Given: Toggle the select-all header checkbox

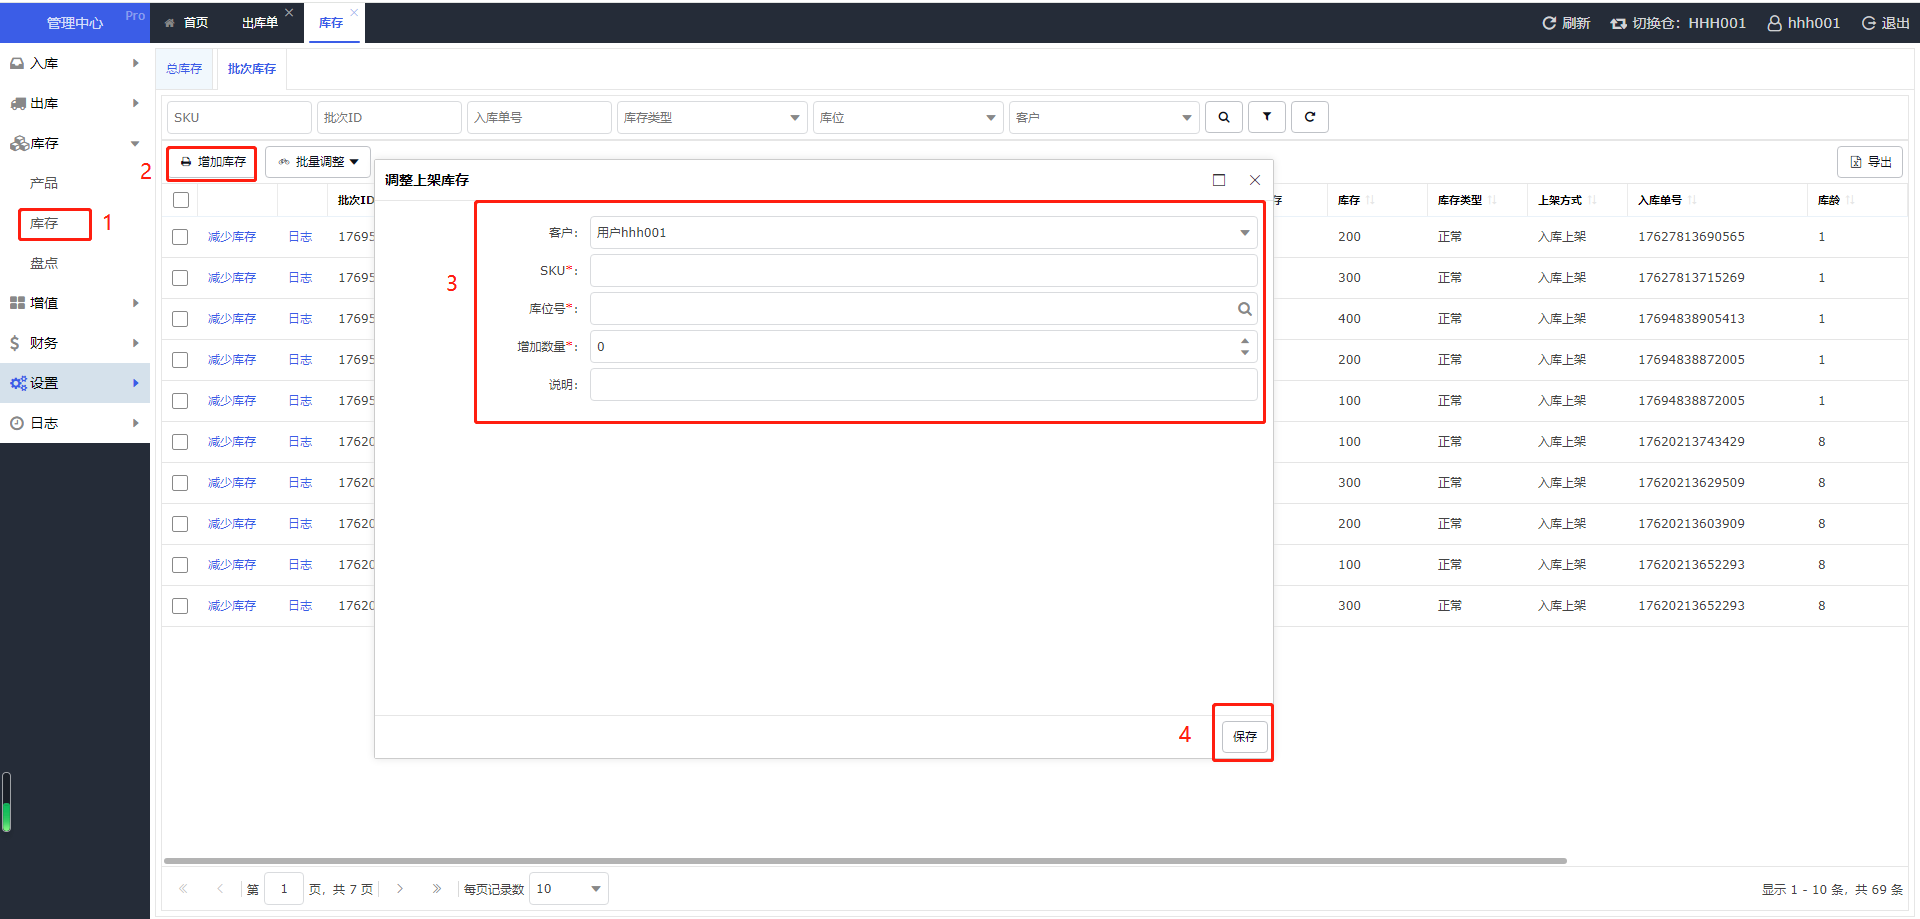Looking at the screenshot, I should click(x=181, y=200).
